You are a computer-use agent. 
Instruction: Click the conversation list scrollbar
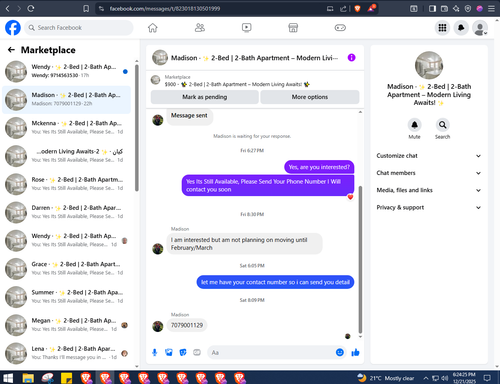136,128
